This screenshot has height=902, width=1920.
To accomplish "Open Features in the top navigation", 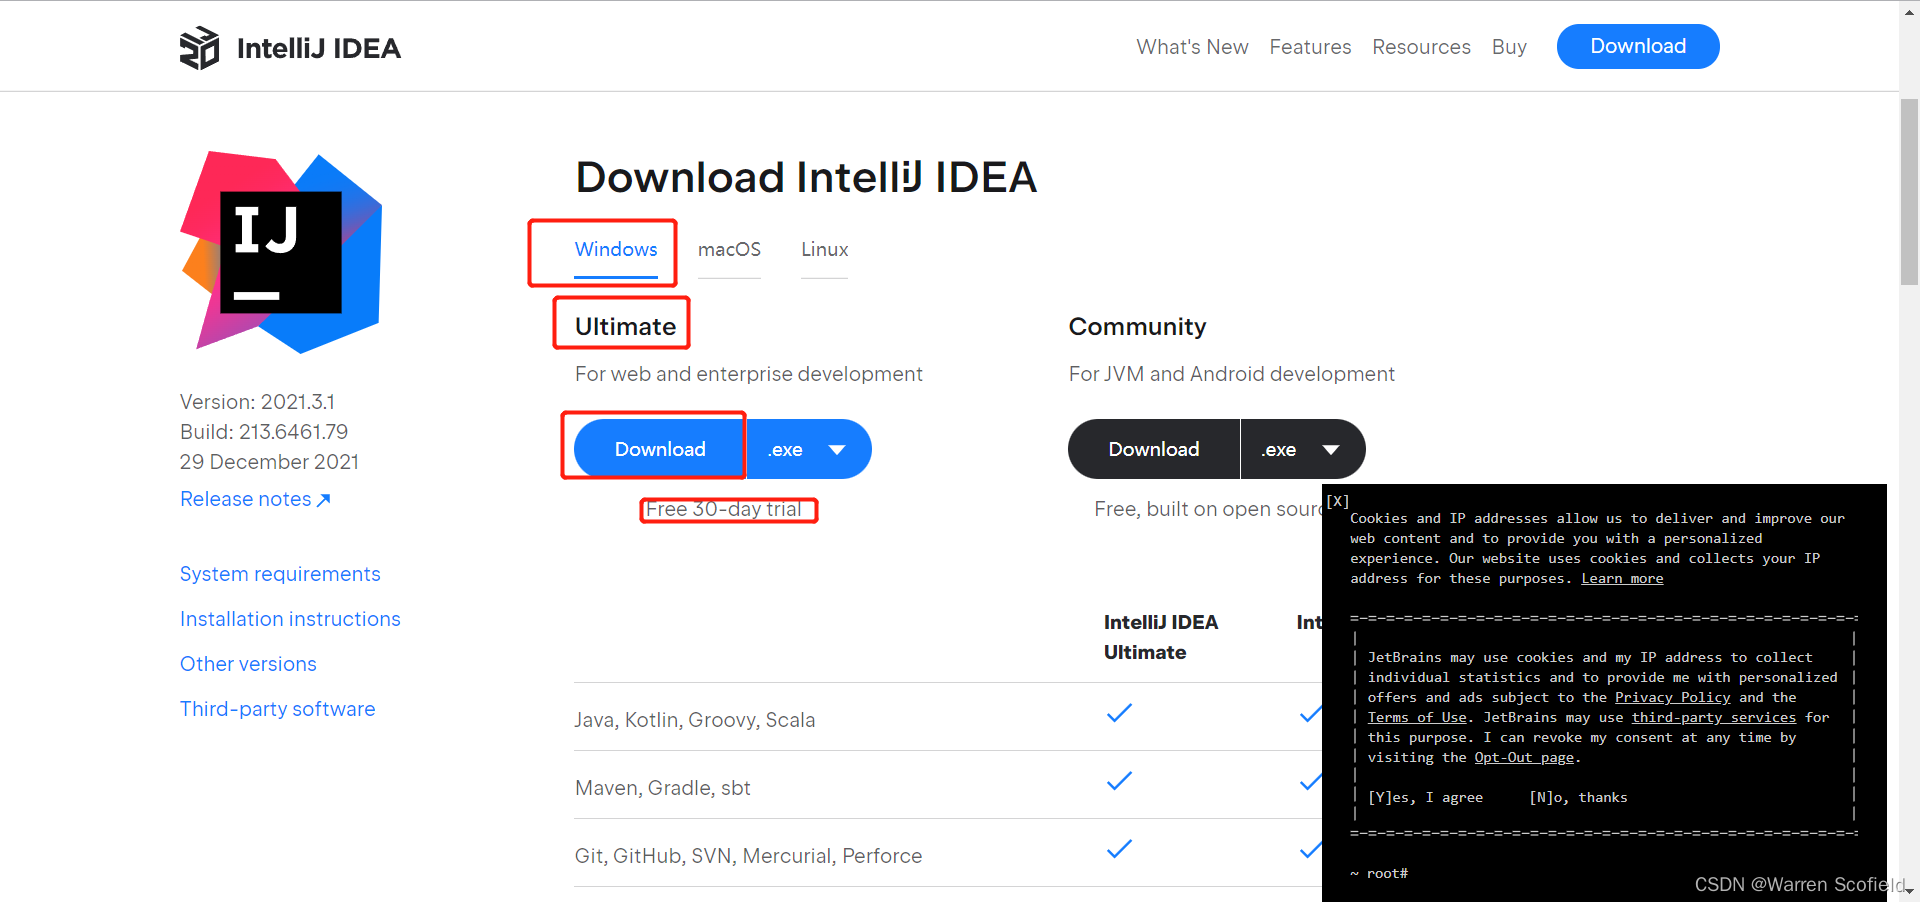I will coord(1310,47).
